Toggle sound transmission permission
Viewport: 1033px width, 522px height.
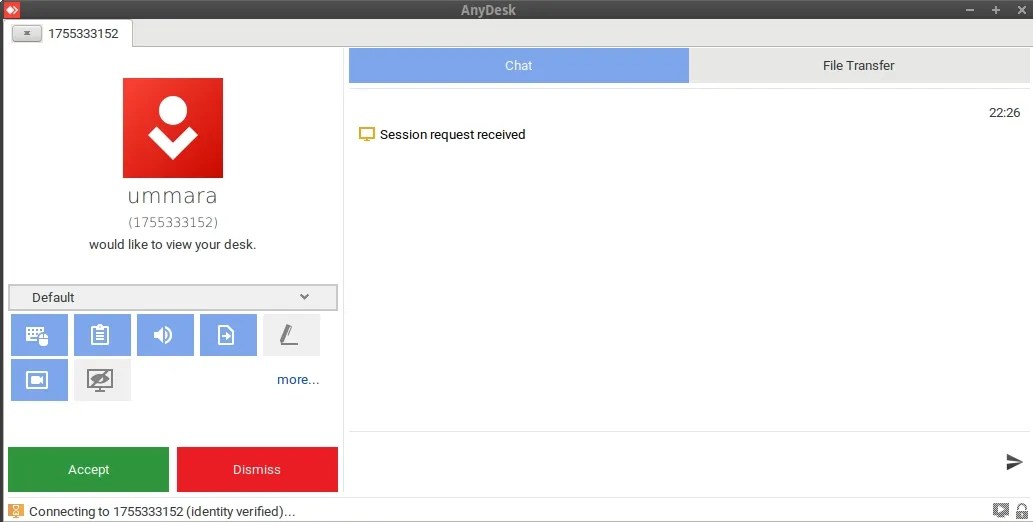[x=165, y=335]
